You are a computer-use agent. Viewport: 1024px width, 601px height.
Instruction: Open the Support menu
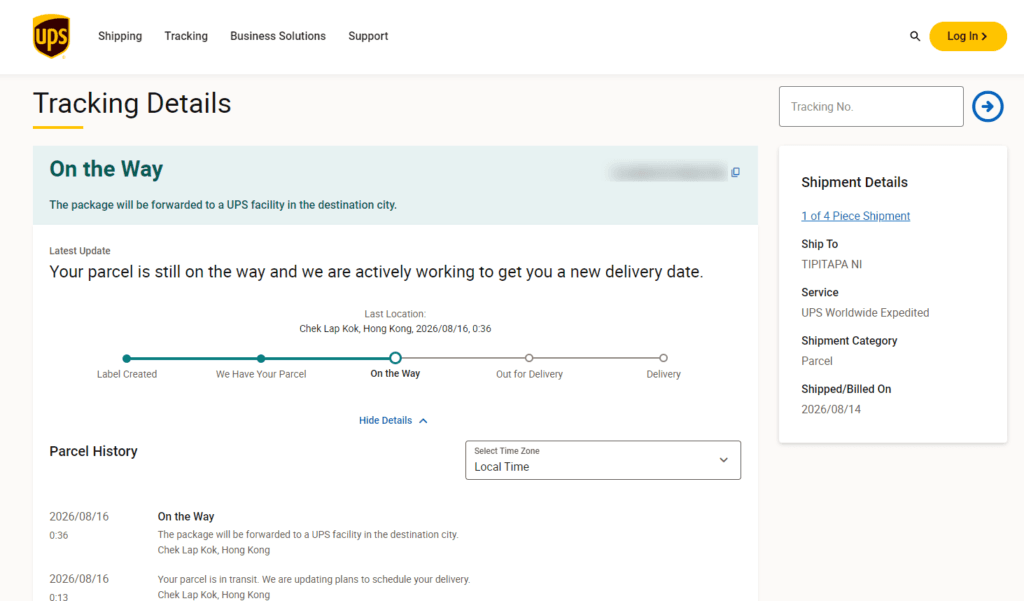point(368,36)
